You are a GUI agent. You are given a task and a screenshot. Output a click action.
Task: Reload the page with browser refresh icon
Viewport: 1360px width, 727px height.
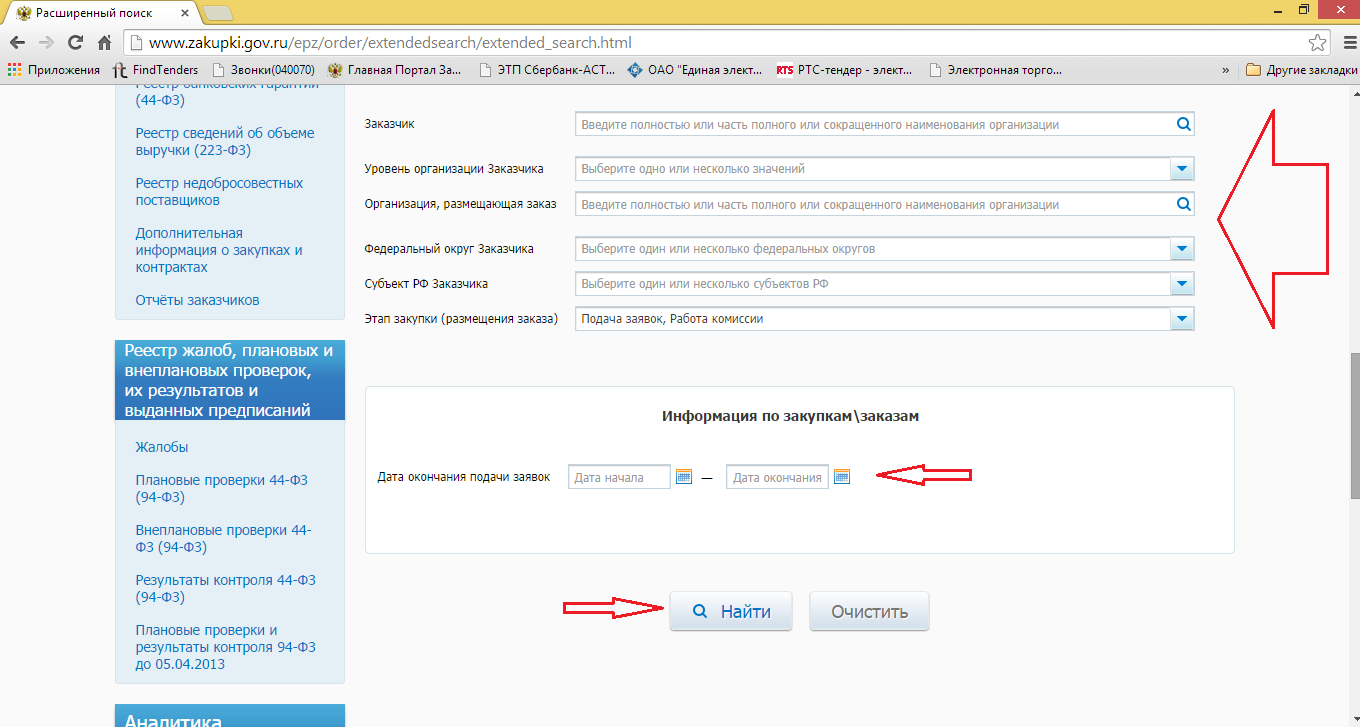(x=75, y=43)
